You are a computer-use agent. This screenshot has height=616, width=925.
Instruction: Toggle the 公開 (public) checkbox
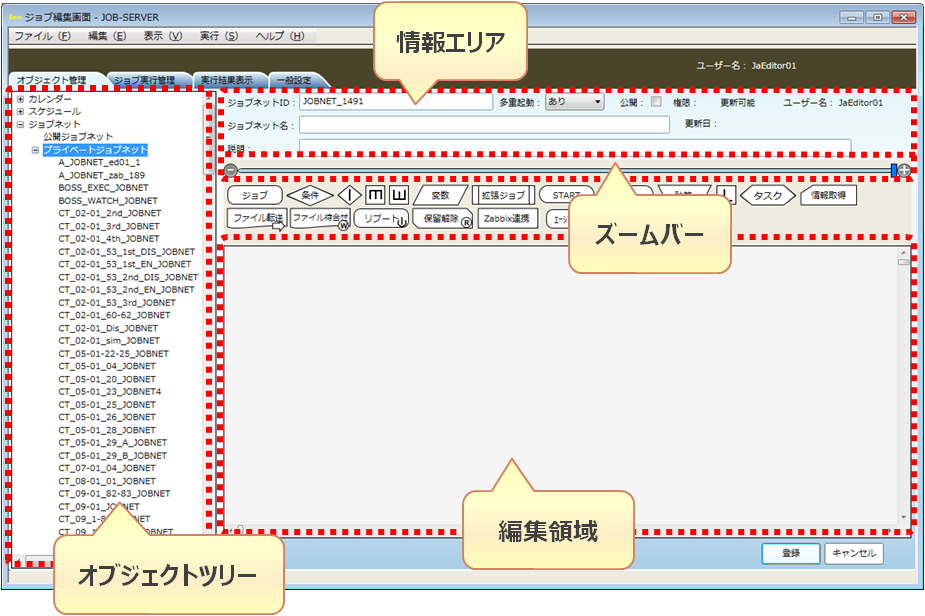point(656,102)
